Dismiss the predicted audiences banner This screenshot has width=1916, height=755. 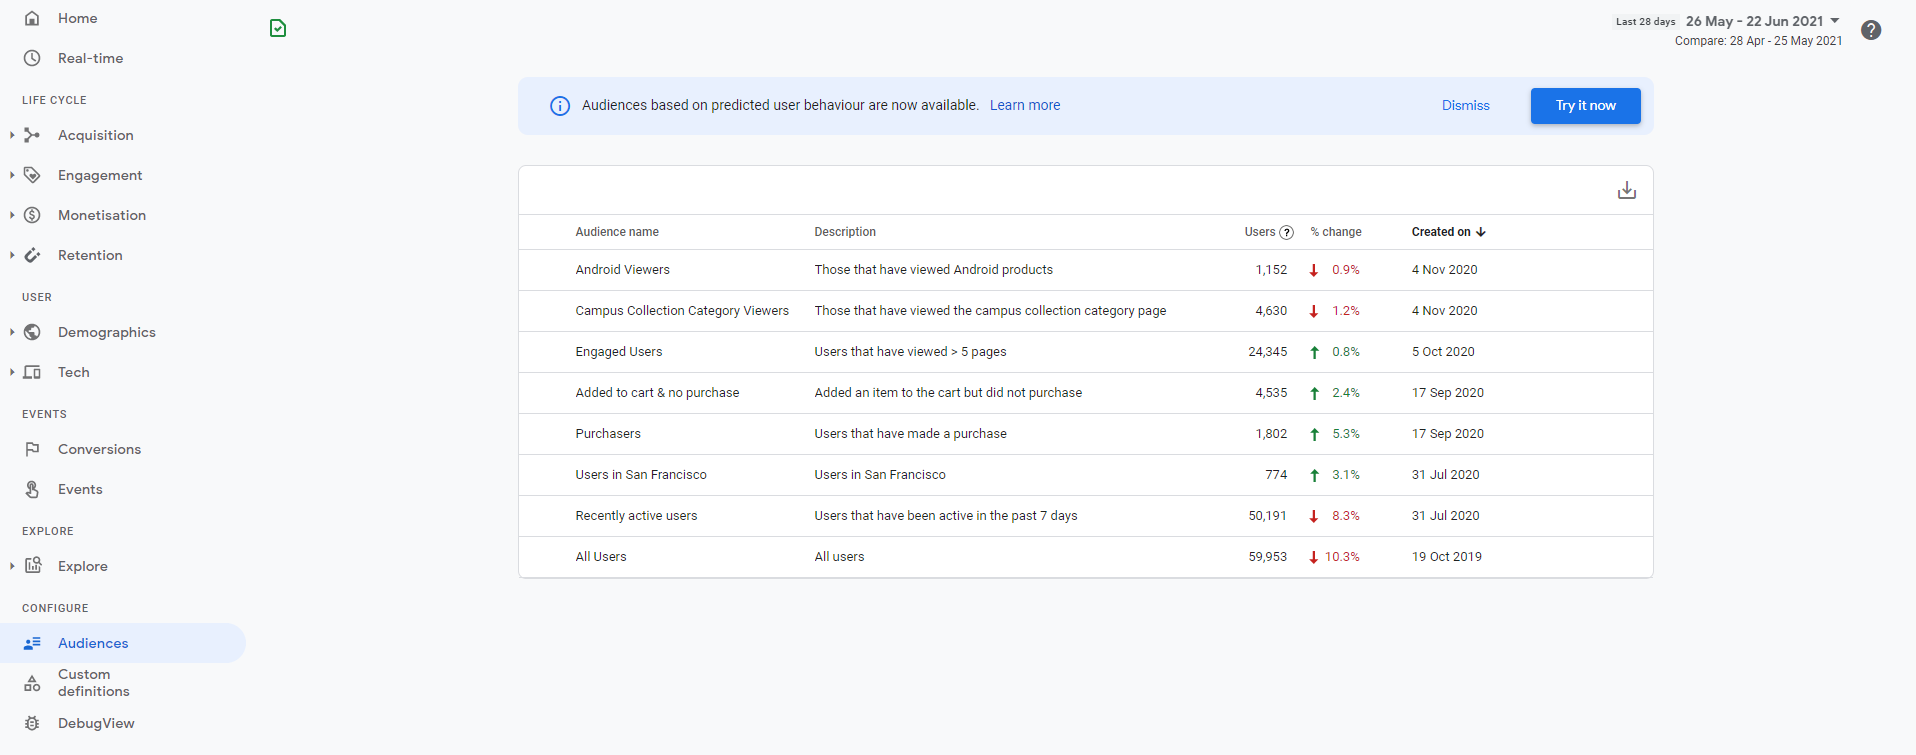[1465, 106]
